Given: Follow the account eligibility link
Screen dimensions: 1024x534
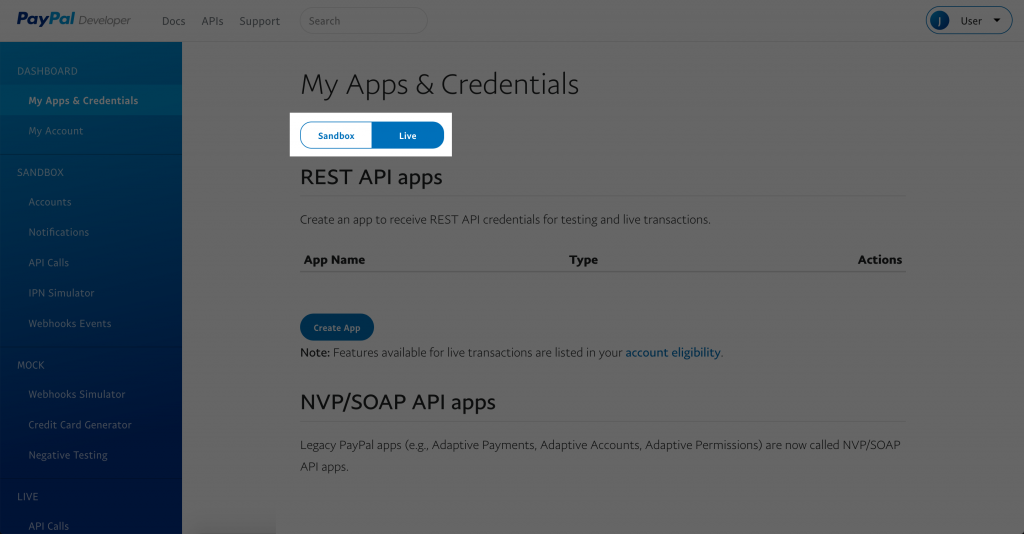Looking at the screenshot, I should [x=672, y=353].
